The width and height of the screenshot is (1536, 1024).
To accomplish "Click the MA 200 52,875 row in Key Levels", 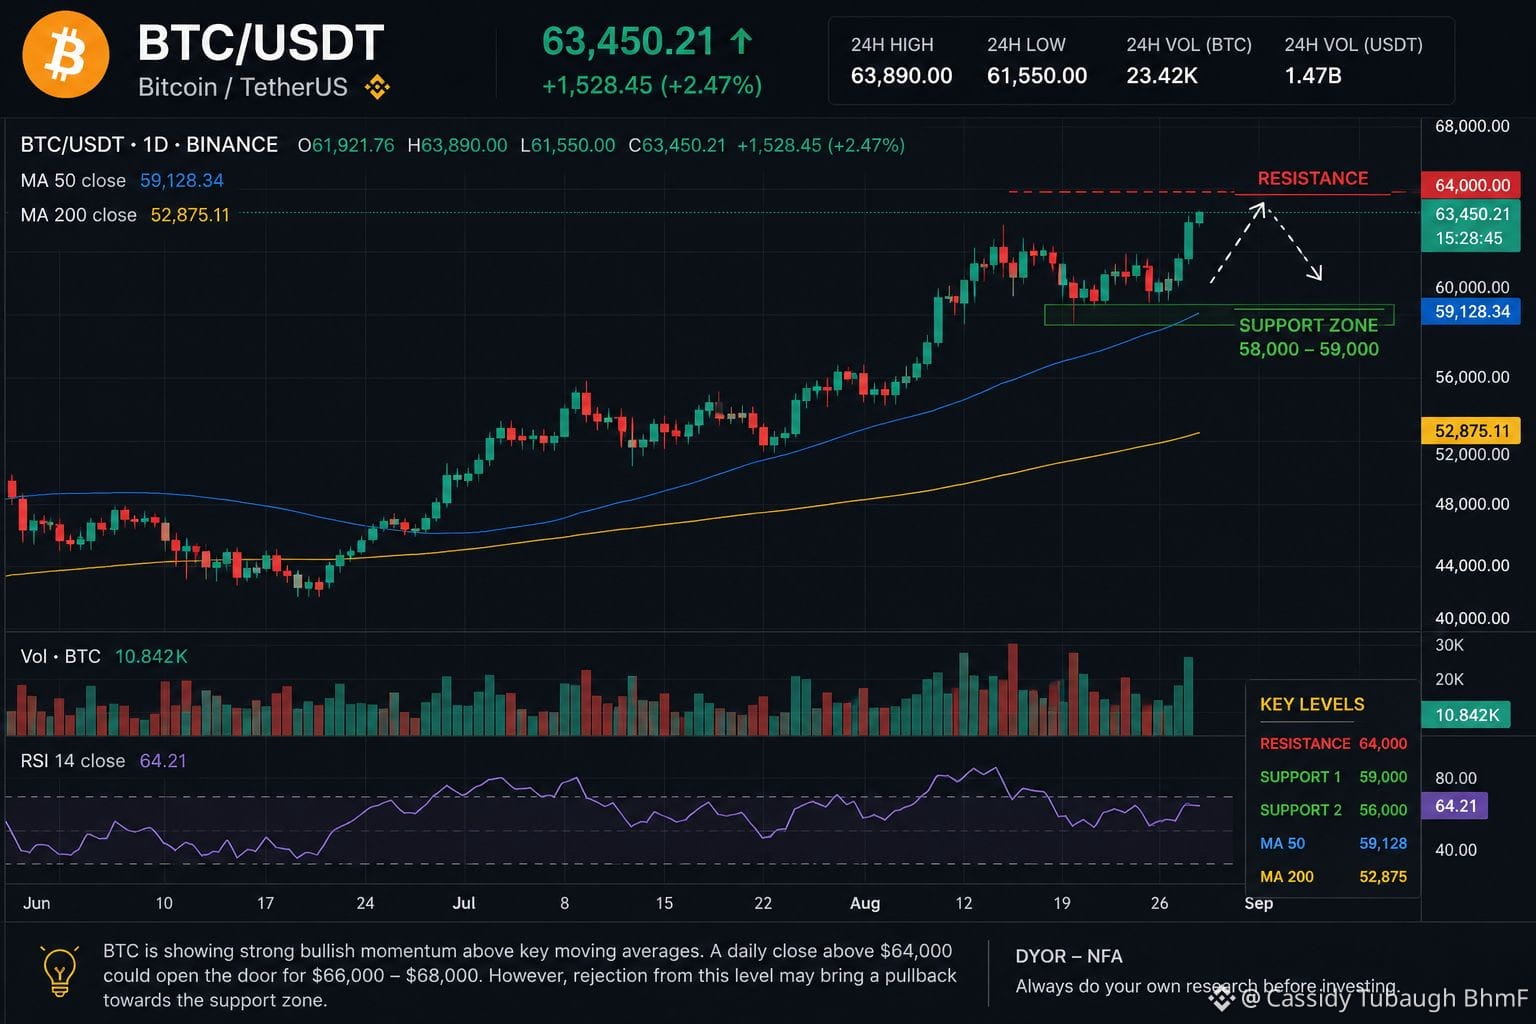I will tap(1333, 877).
